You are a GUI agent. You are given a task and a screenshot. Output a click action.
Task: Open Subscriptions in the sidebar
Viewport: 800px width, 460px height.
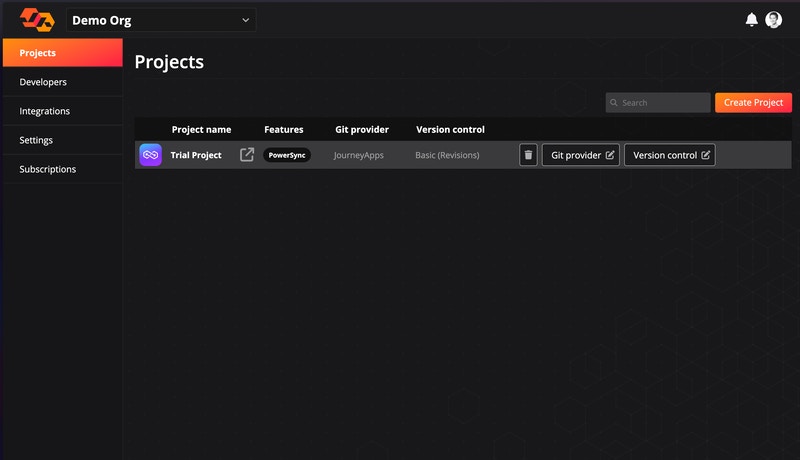click(63, 169)
